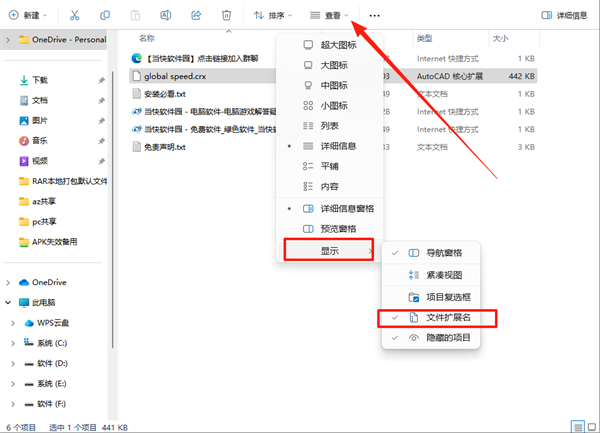Toggle 隐藏的项目 hidden items option
Viewport: 600px width, 433px height.
(446, 338)
